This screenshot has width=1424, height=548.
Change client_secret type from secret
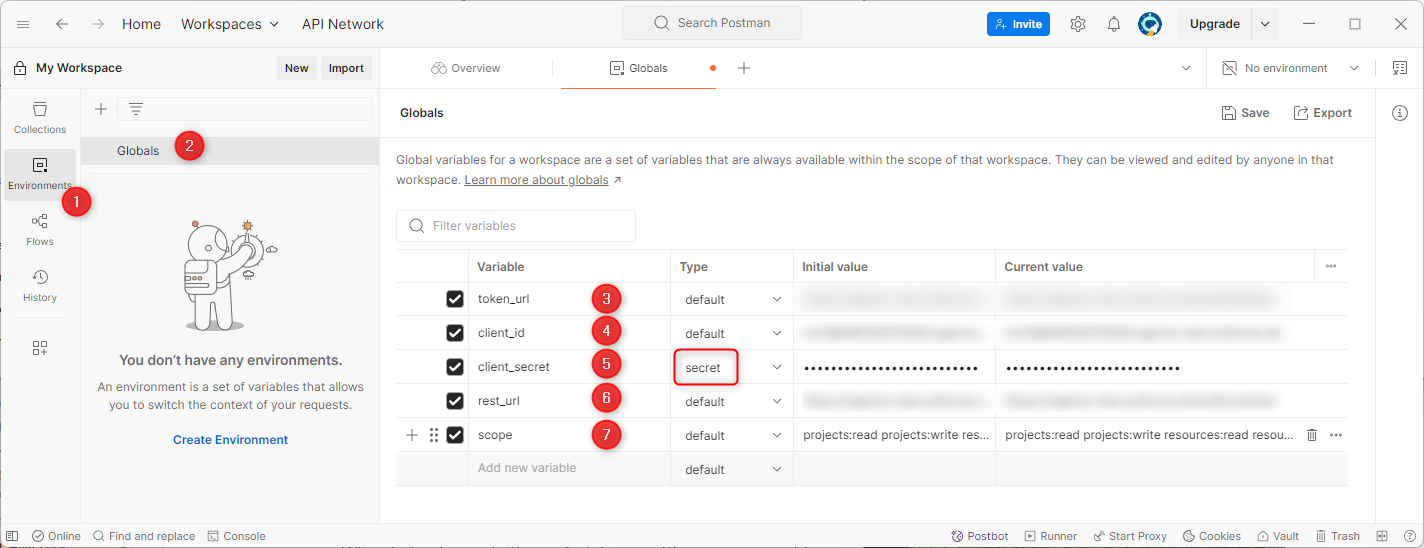point(732,367)
